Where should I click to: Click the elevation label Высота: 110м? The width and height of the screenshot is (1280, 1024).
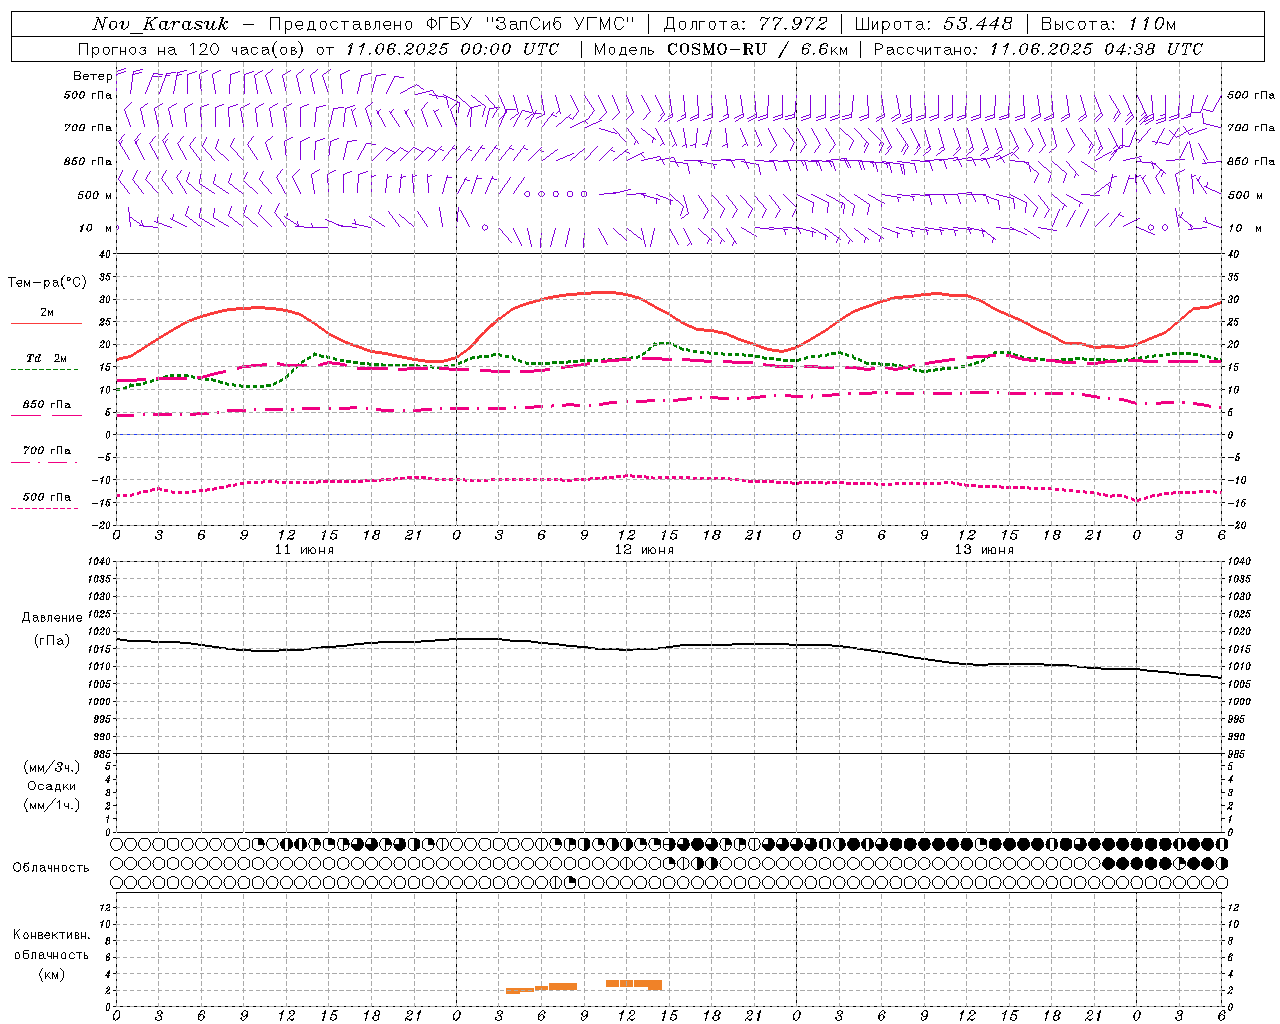1108,24
